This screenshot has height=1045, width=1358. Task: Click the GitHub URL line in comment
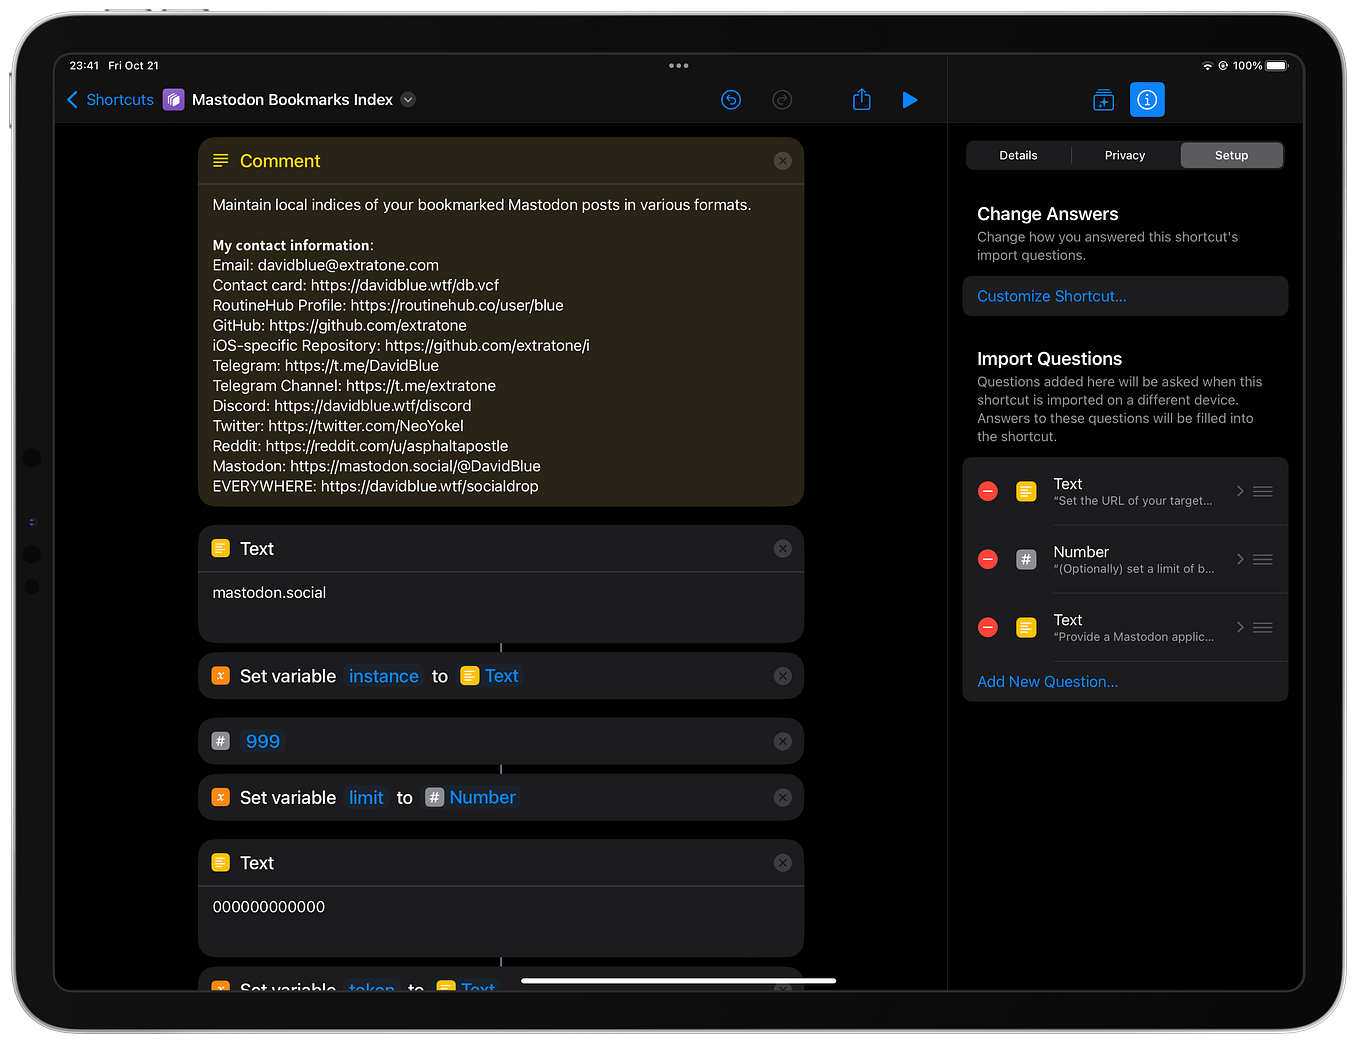[340, 325]
